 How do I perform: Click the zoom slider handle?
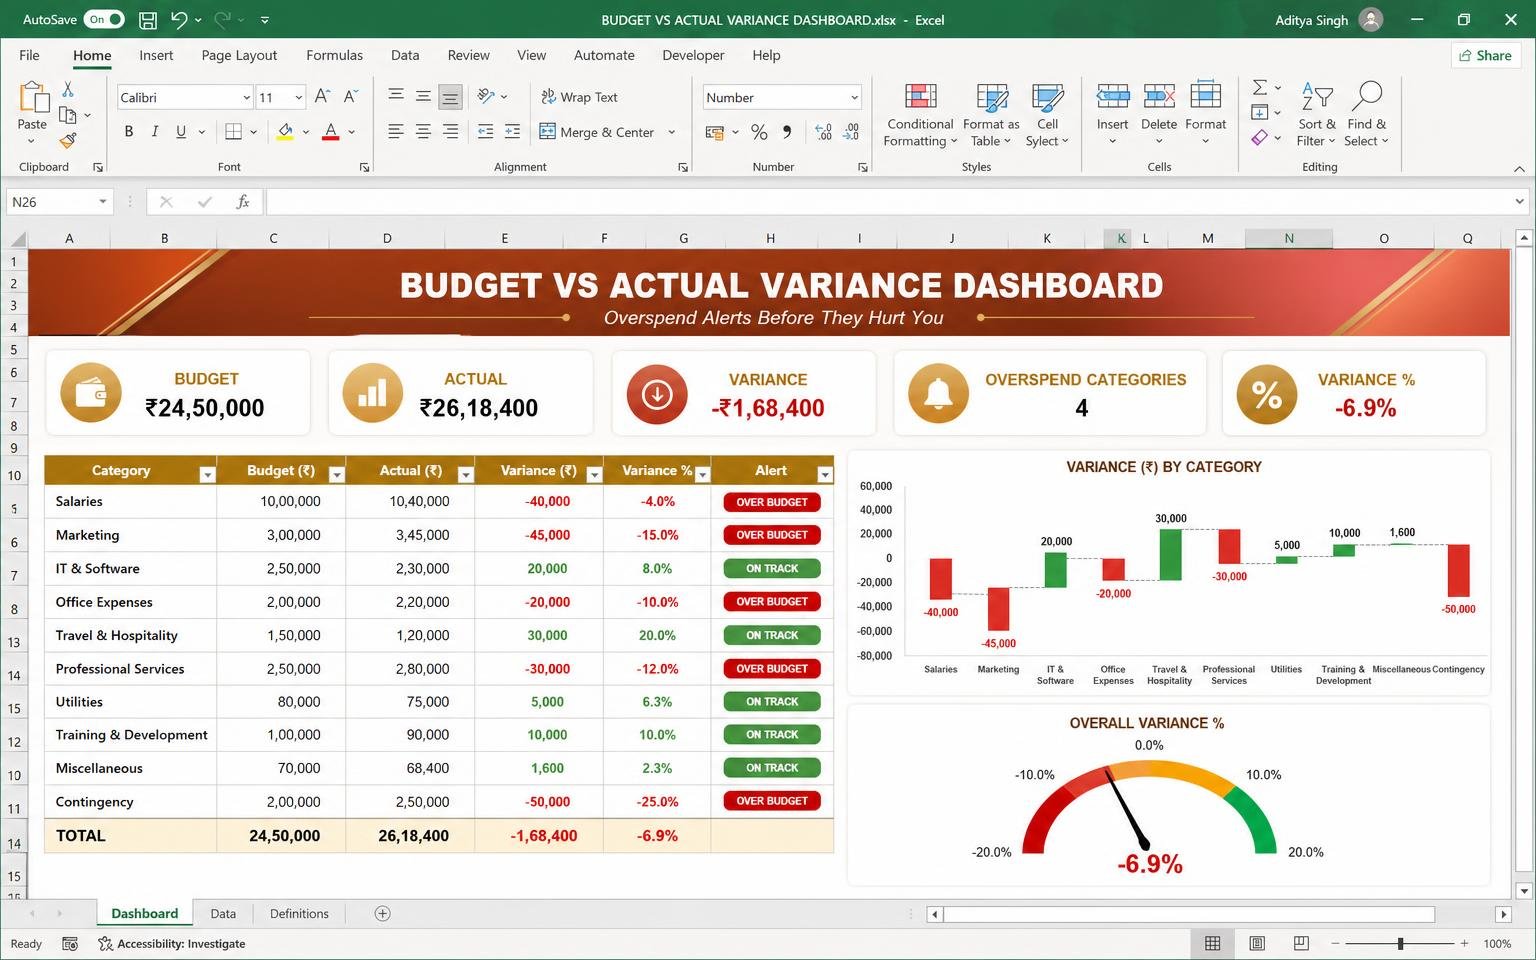coord(1400,943)
